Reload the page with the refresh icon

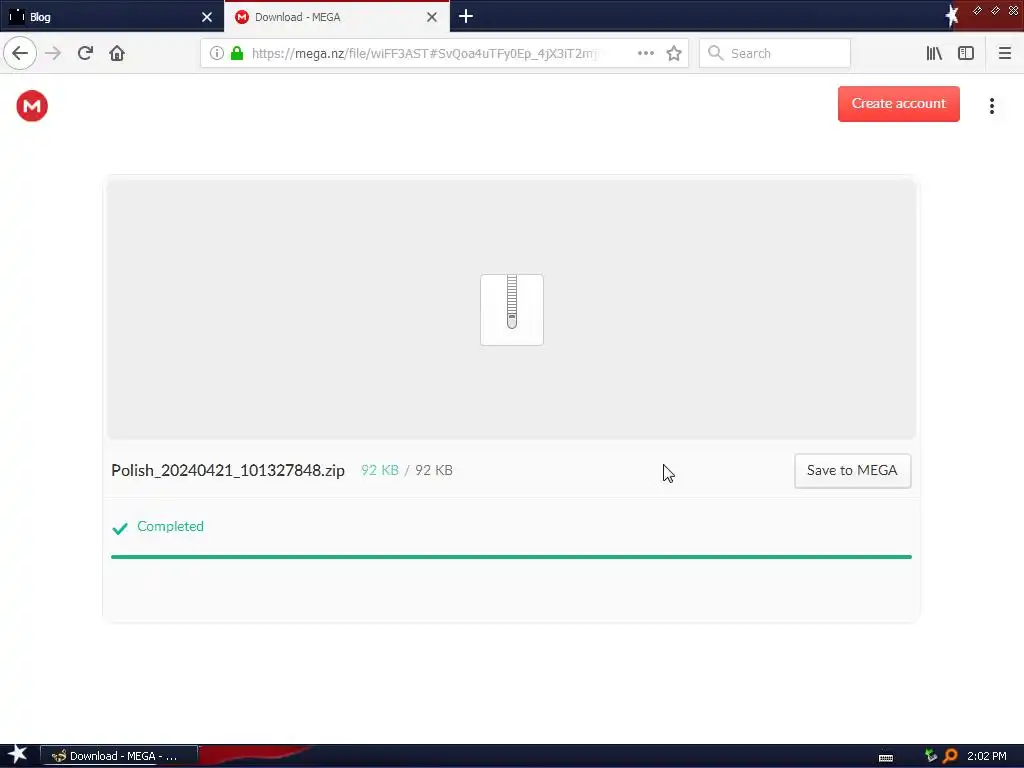click(x=85, y=53)
